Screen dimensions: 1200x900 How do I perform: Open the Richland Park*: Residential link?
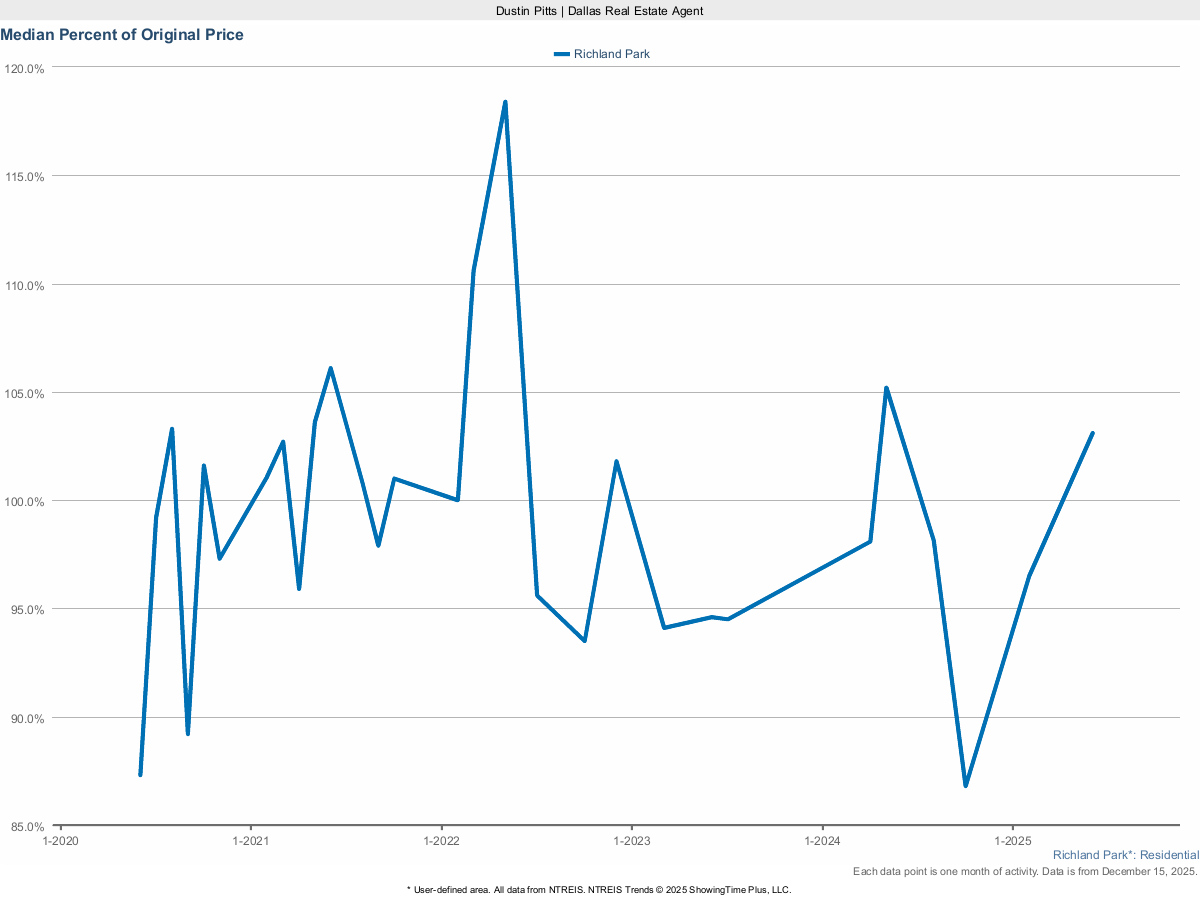tap(1124, 855)
